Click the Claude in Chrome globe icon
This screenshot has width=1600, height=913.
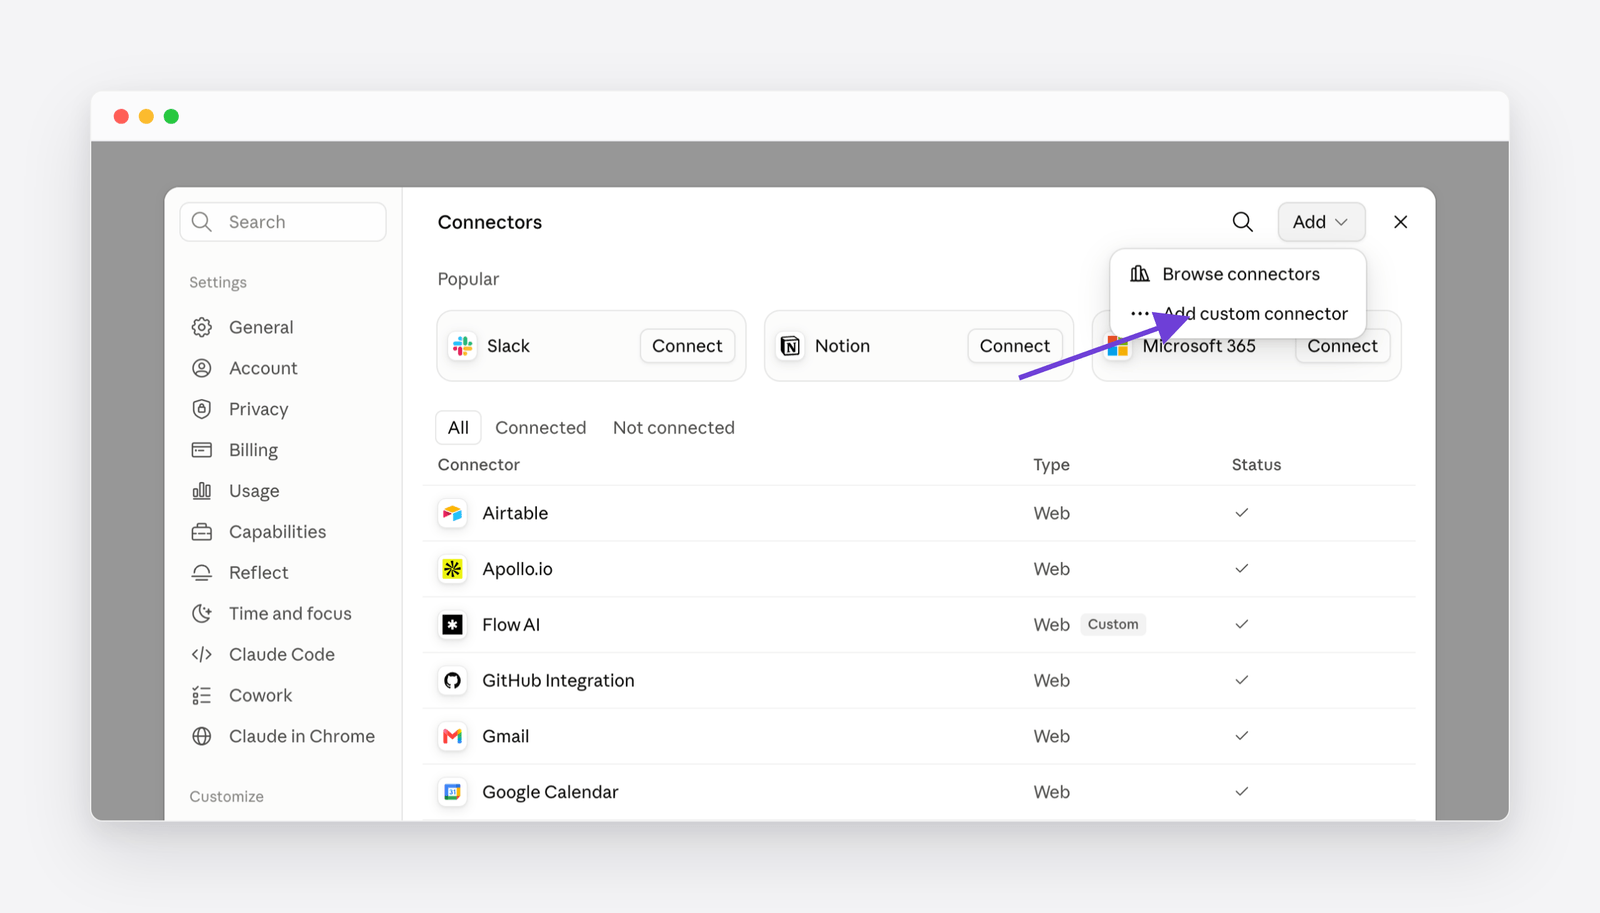click(x=202, y=736)
